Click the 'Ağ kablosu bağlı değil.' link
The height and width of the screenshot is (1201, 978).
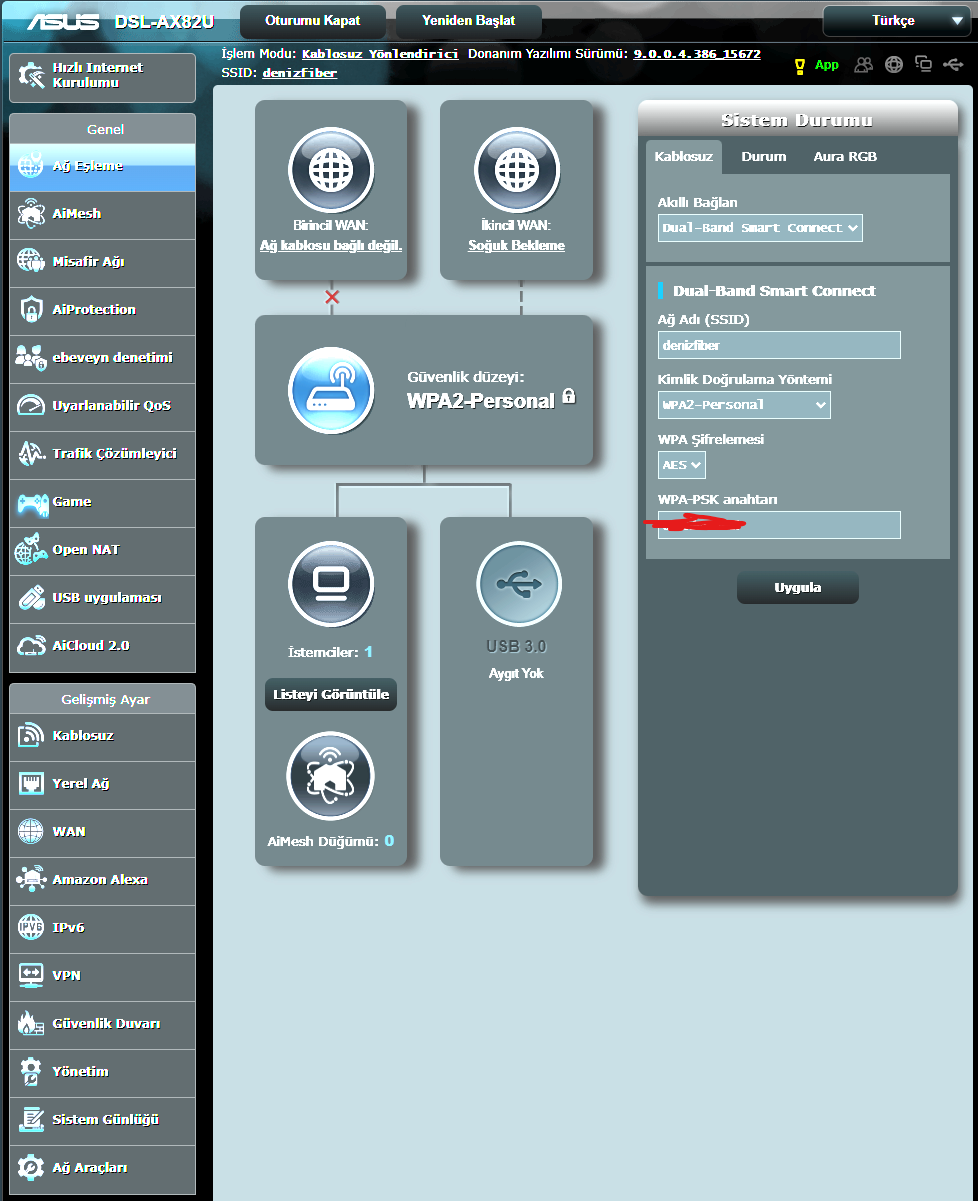(x=331, y=245)
